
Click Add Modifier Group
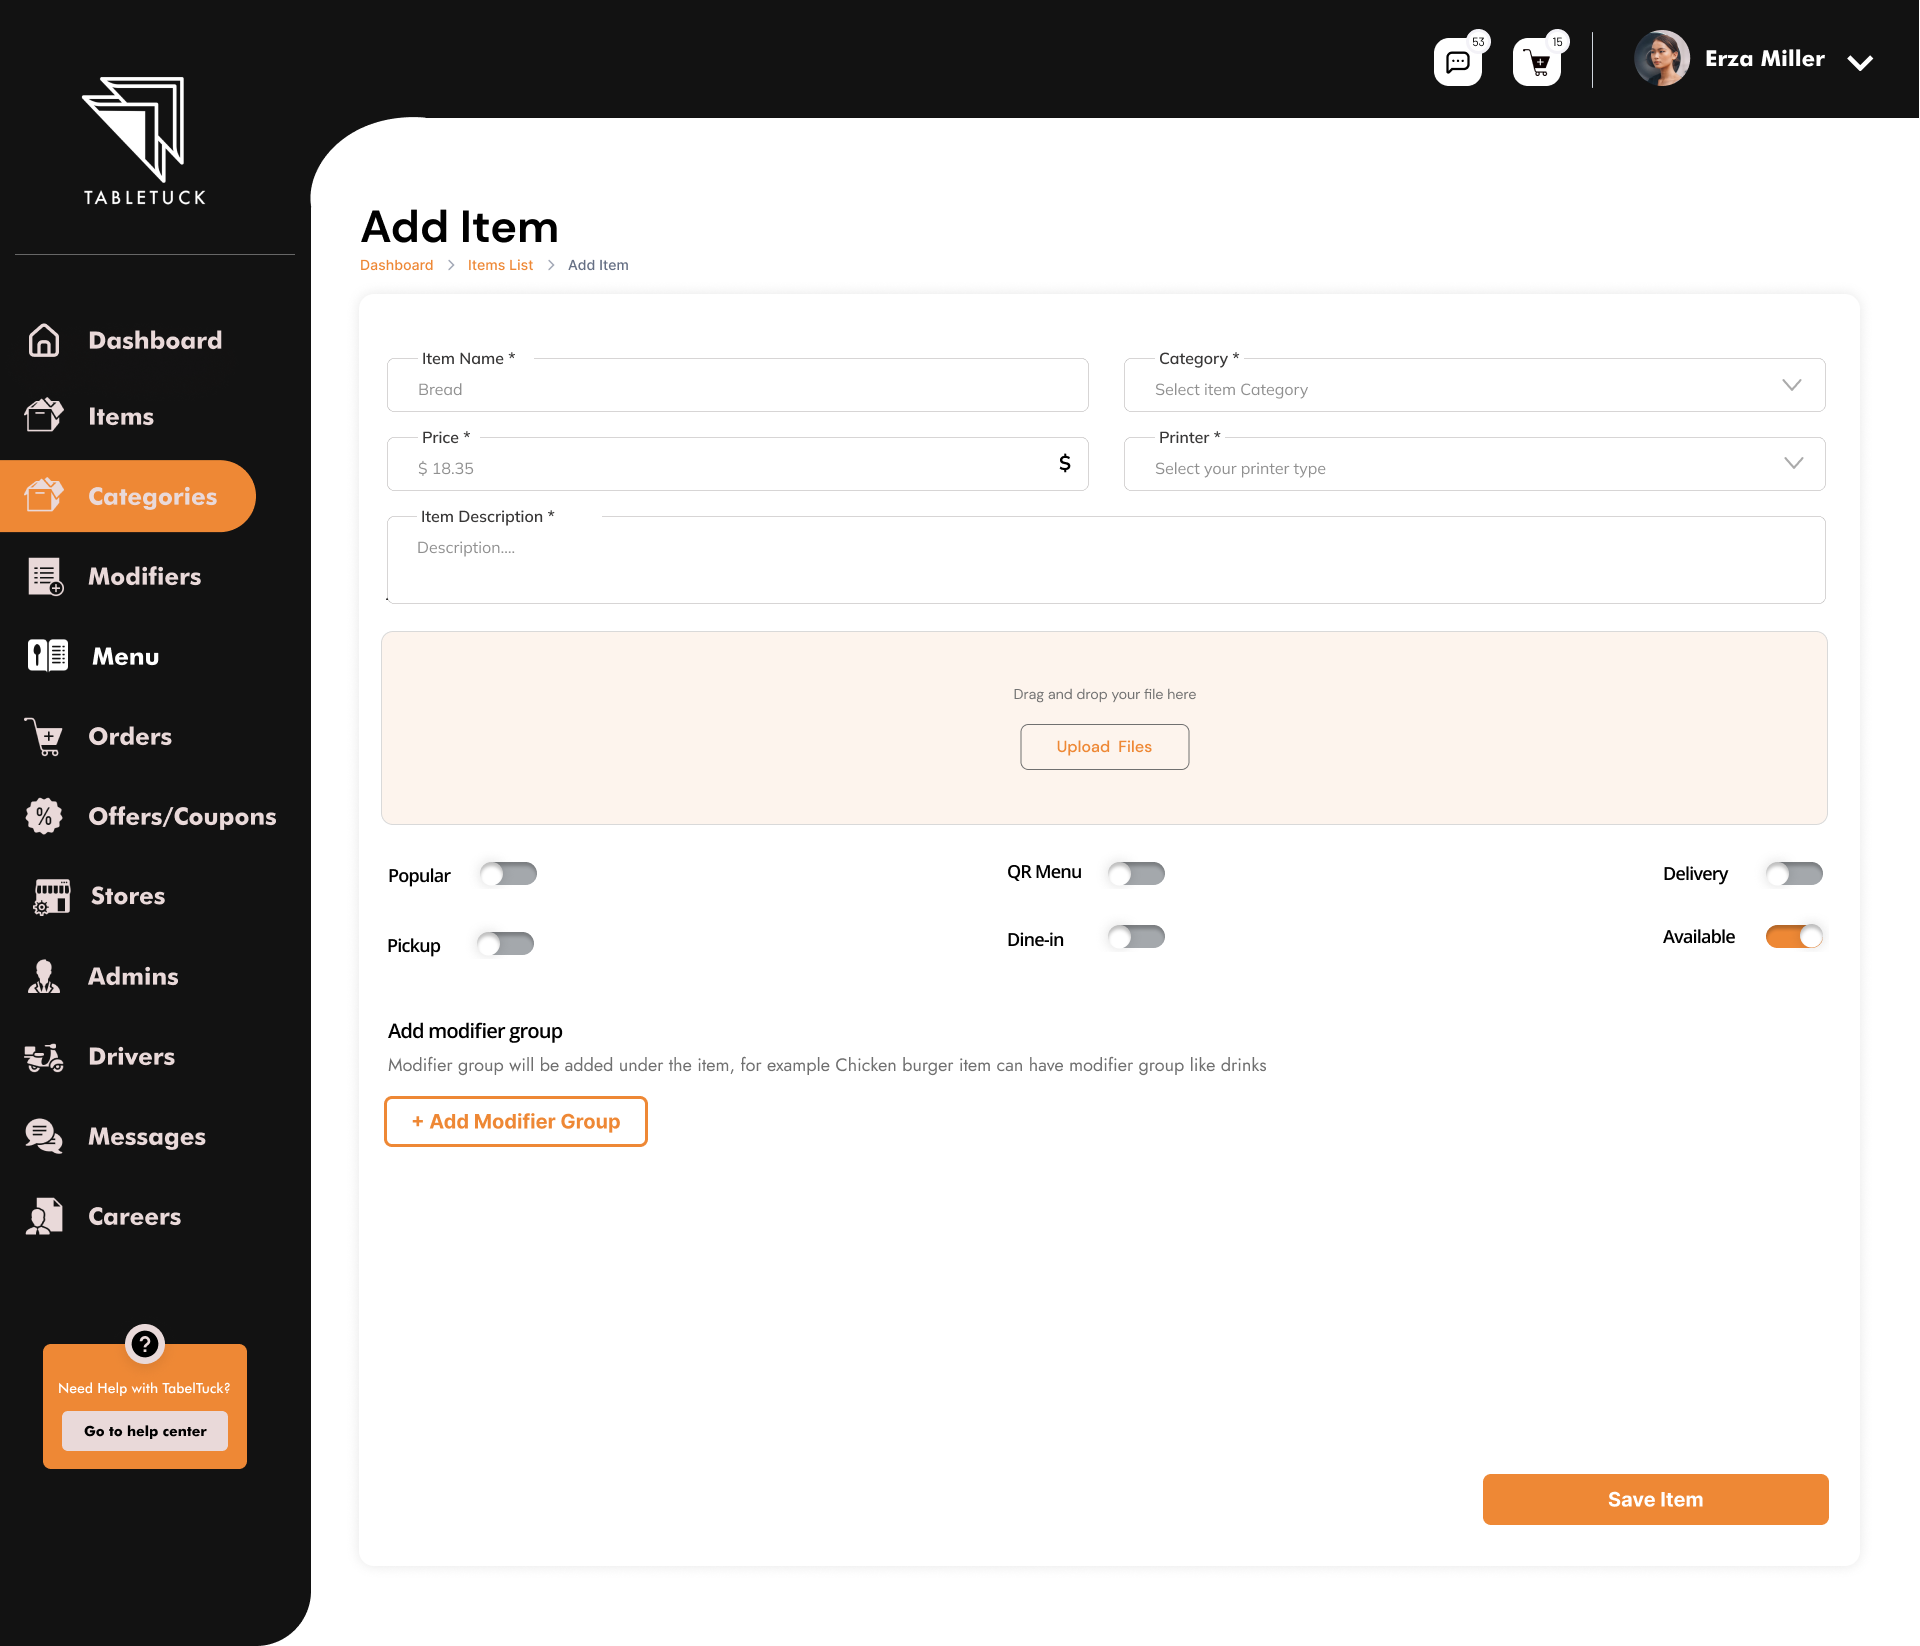pos(515,1121)
